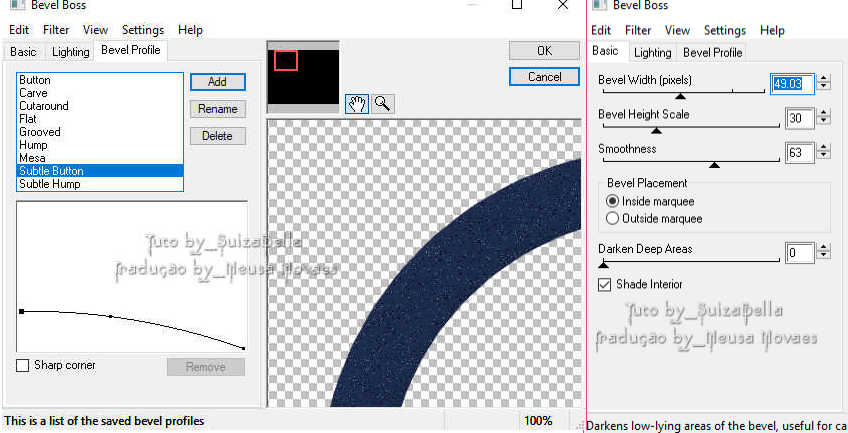The height and width of the screenshot is (433, 848).
Task: Choose Inside marquee bevel placement
Action: (x=612, y=201)
